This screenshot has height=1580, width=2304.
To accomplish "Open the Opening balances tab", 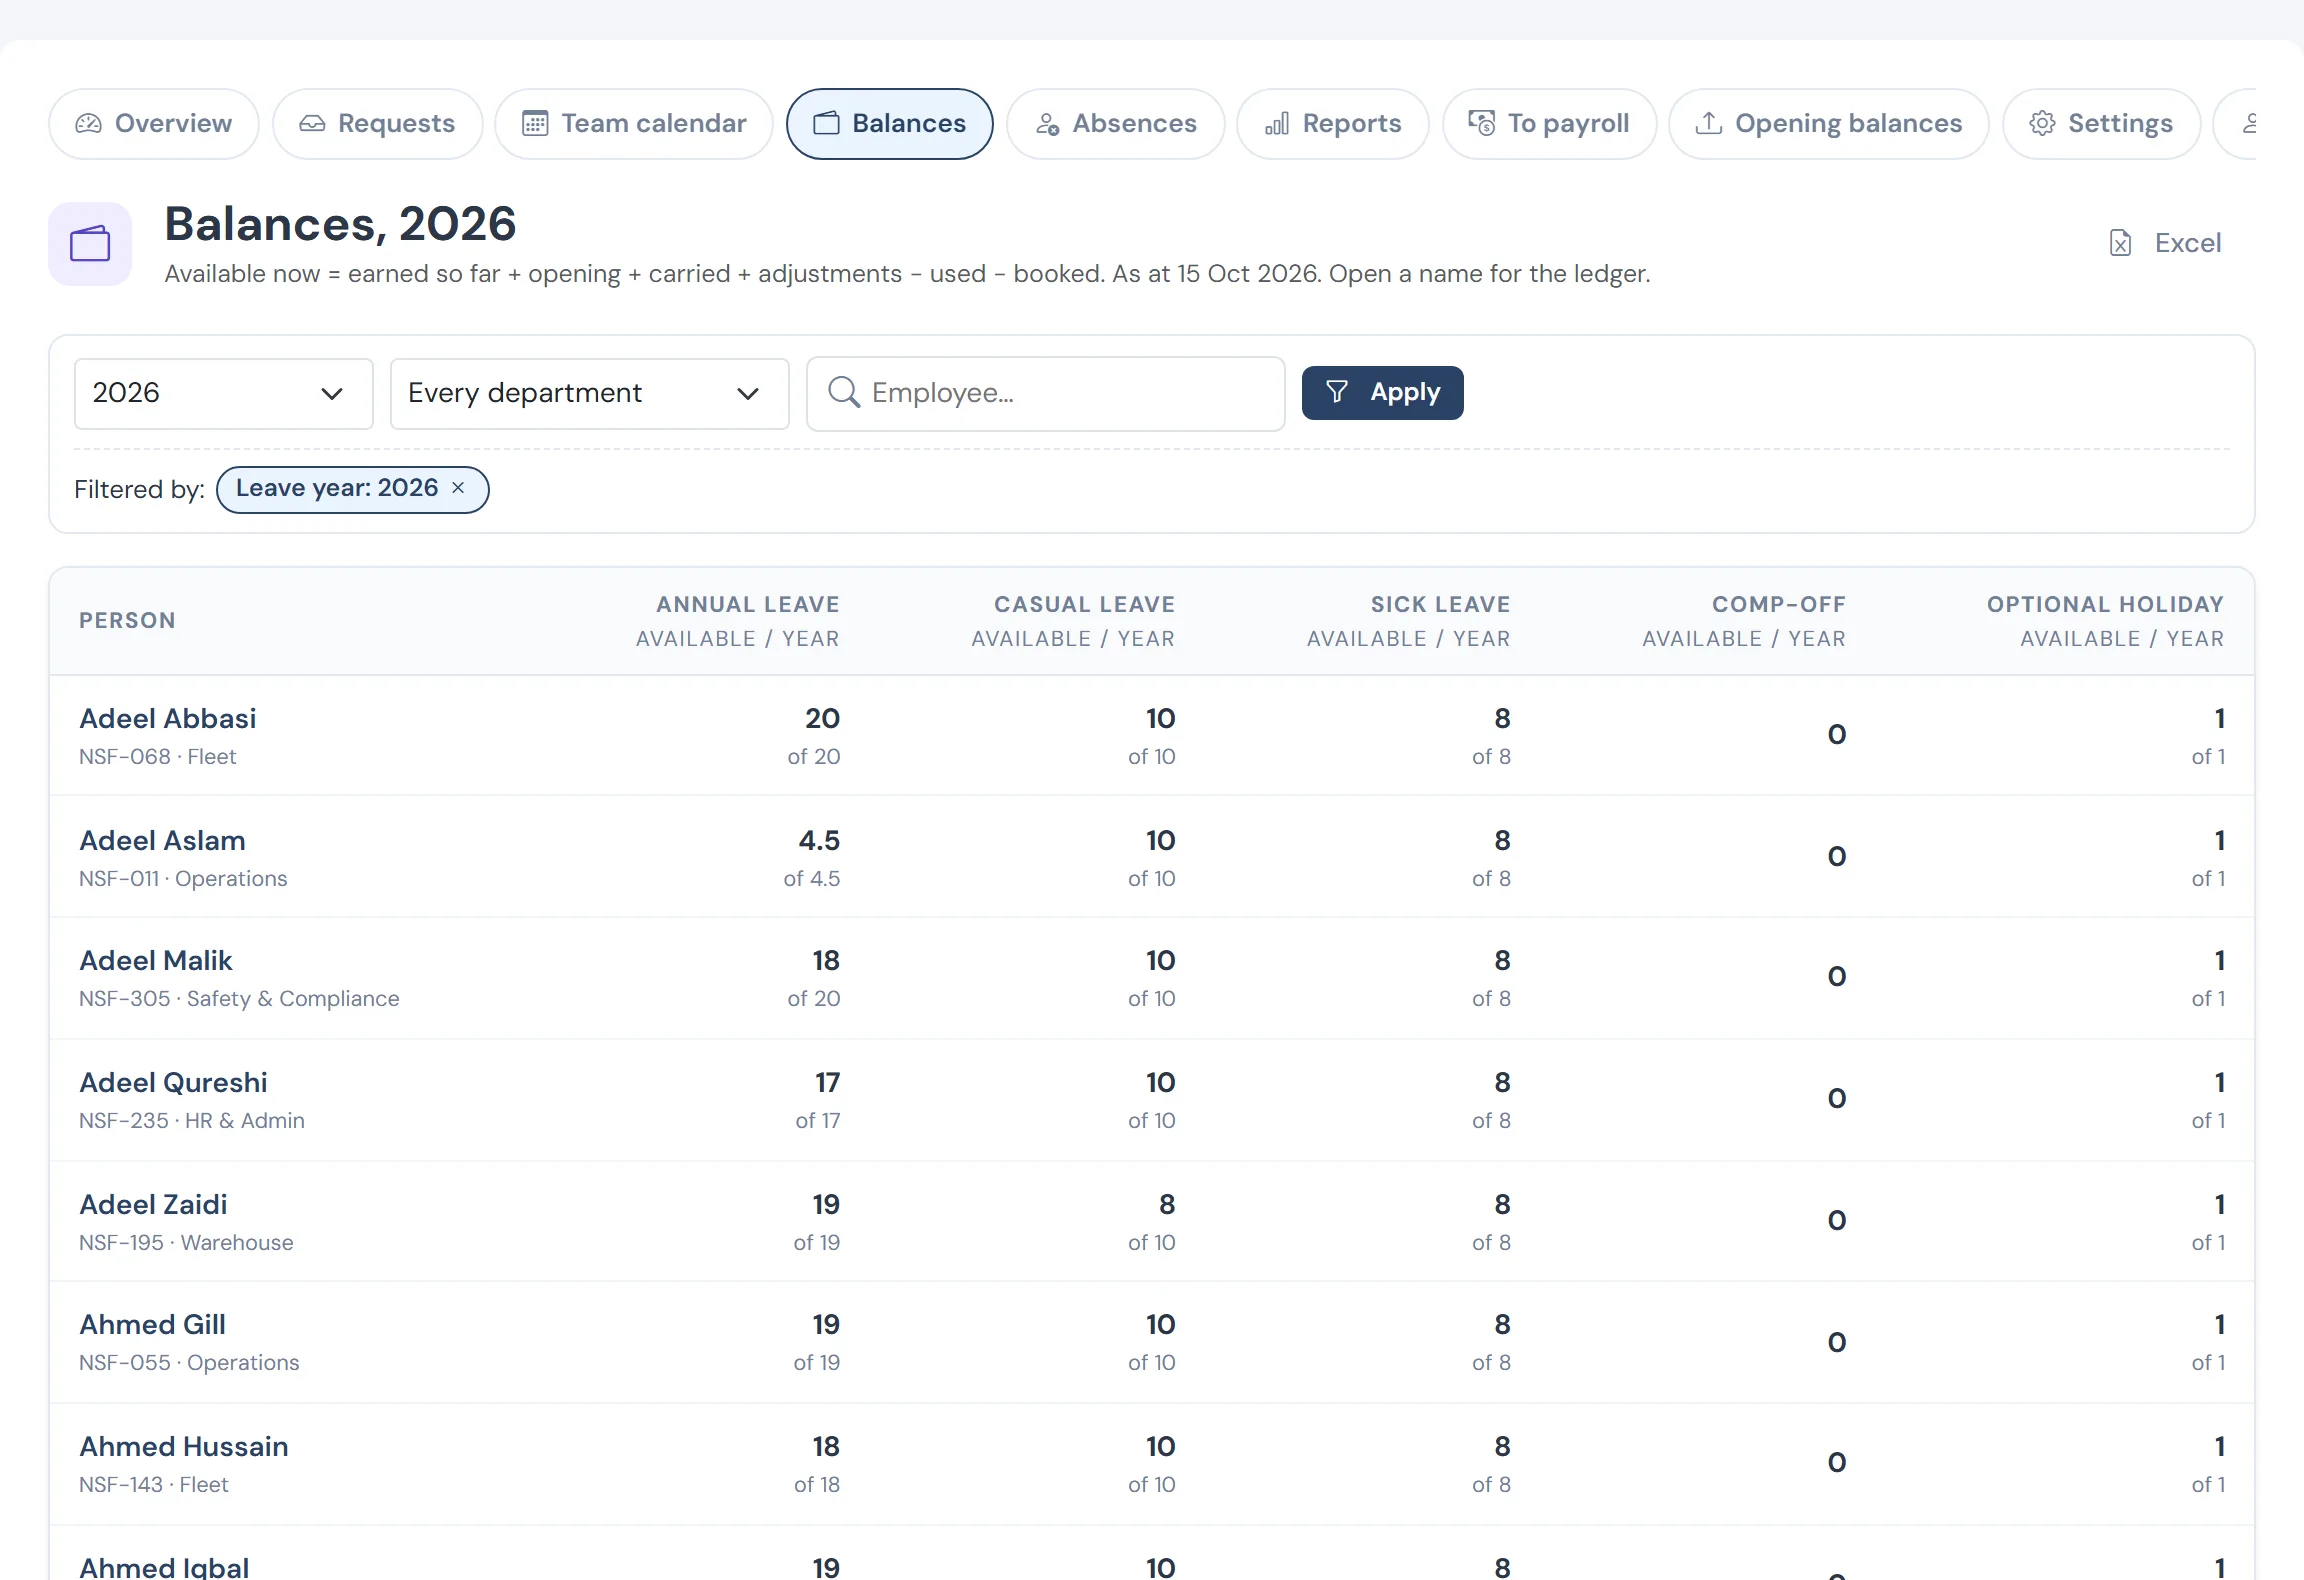I will click(1828, 124).
